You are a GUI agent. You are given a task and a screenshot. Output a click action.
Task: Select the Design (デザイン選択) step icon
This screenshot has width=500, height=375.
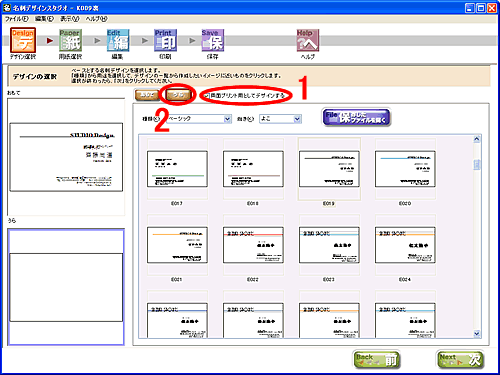click(23, 40)
